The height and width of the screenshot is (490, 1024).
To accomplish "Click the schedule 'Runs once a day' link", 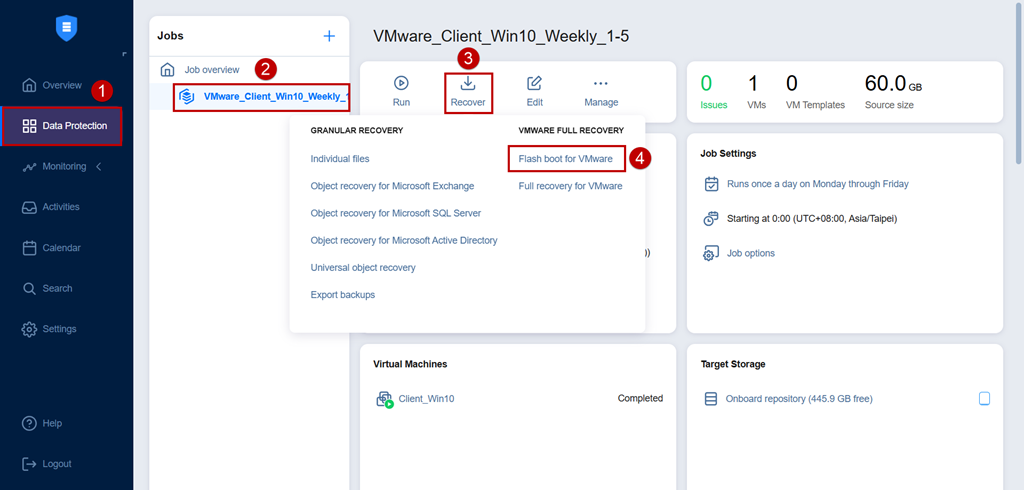I will [x=818, y=184].
